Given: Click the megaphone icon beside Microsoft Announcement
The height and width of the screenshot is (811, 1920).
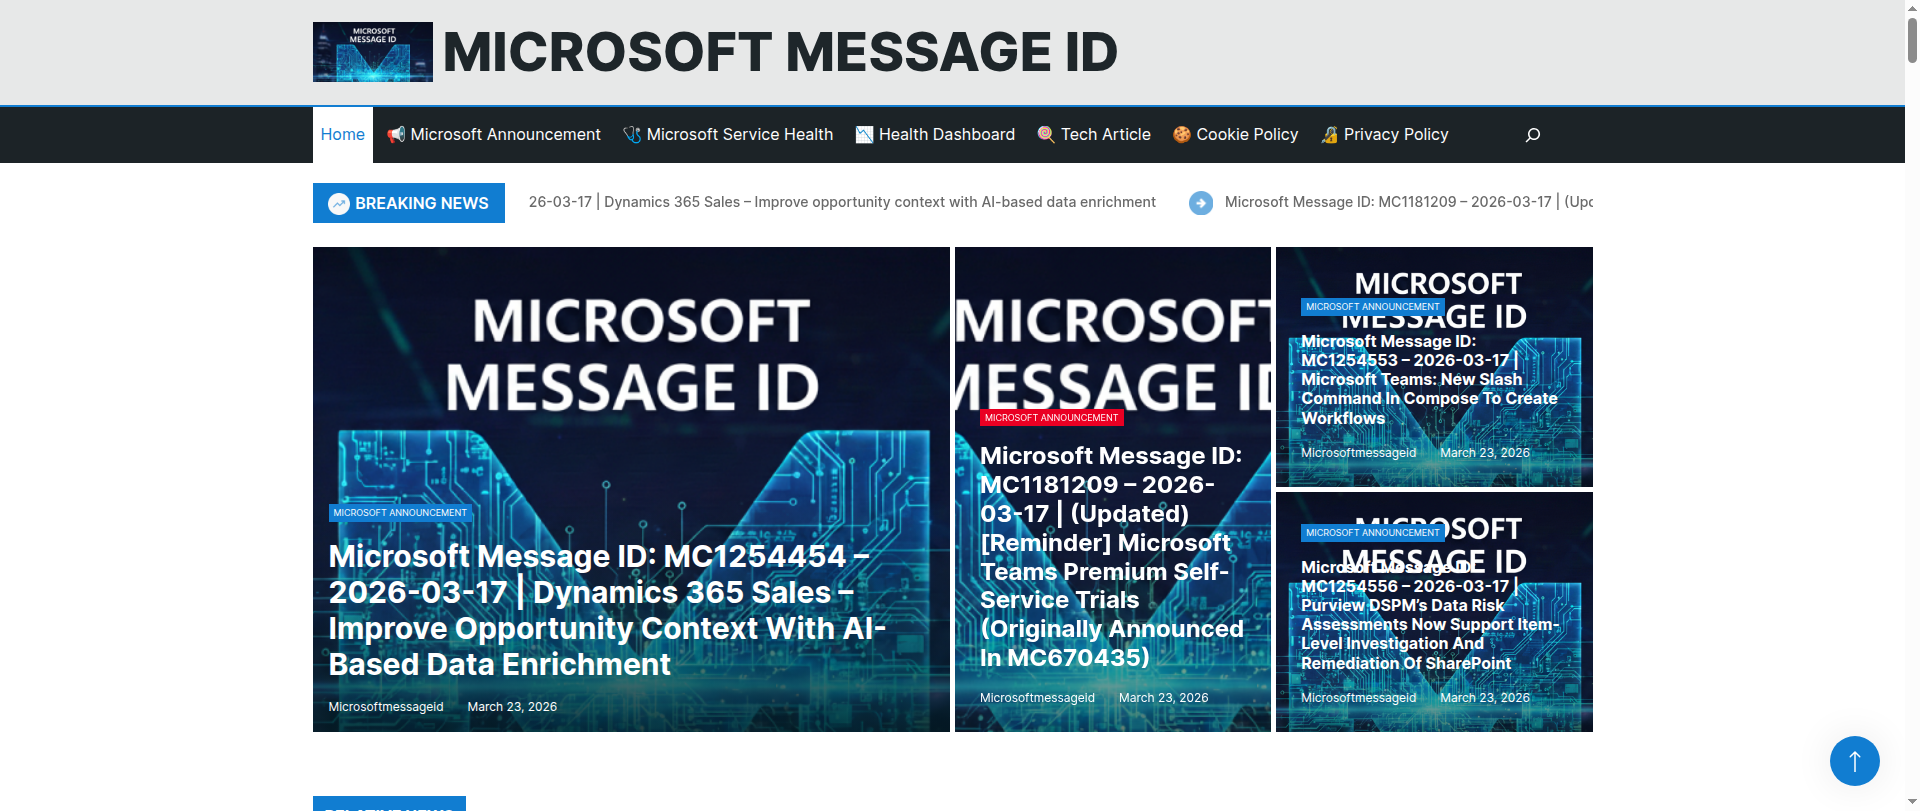Looking at the screenshot, I should [396, 135].
